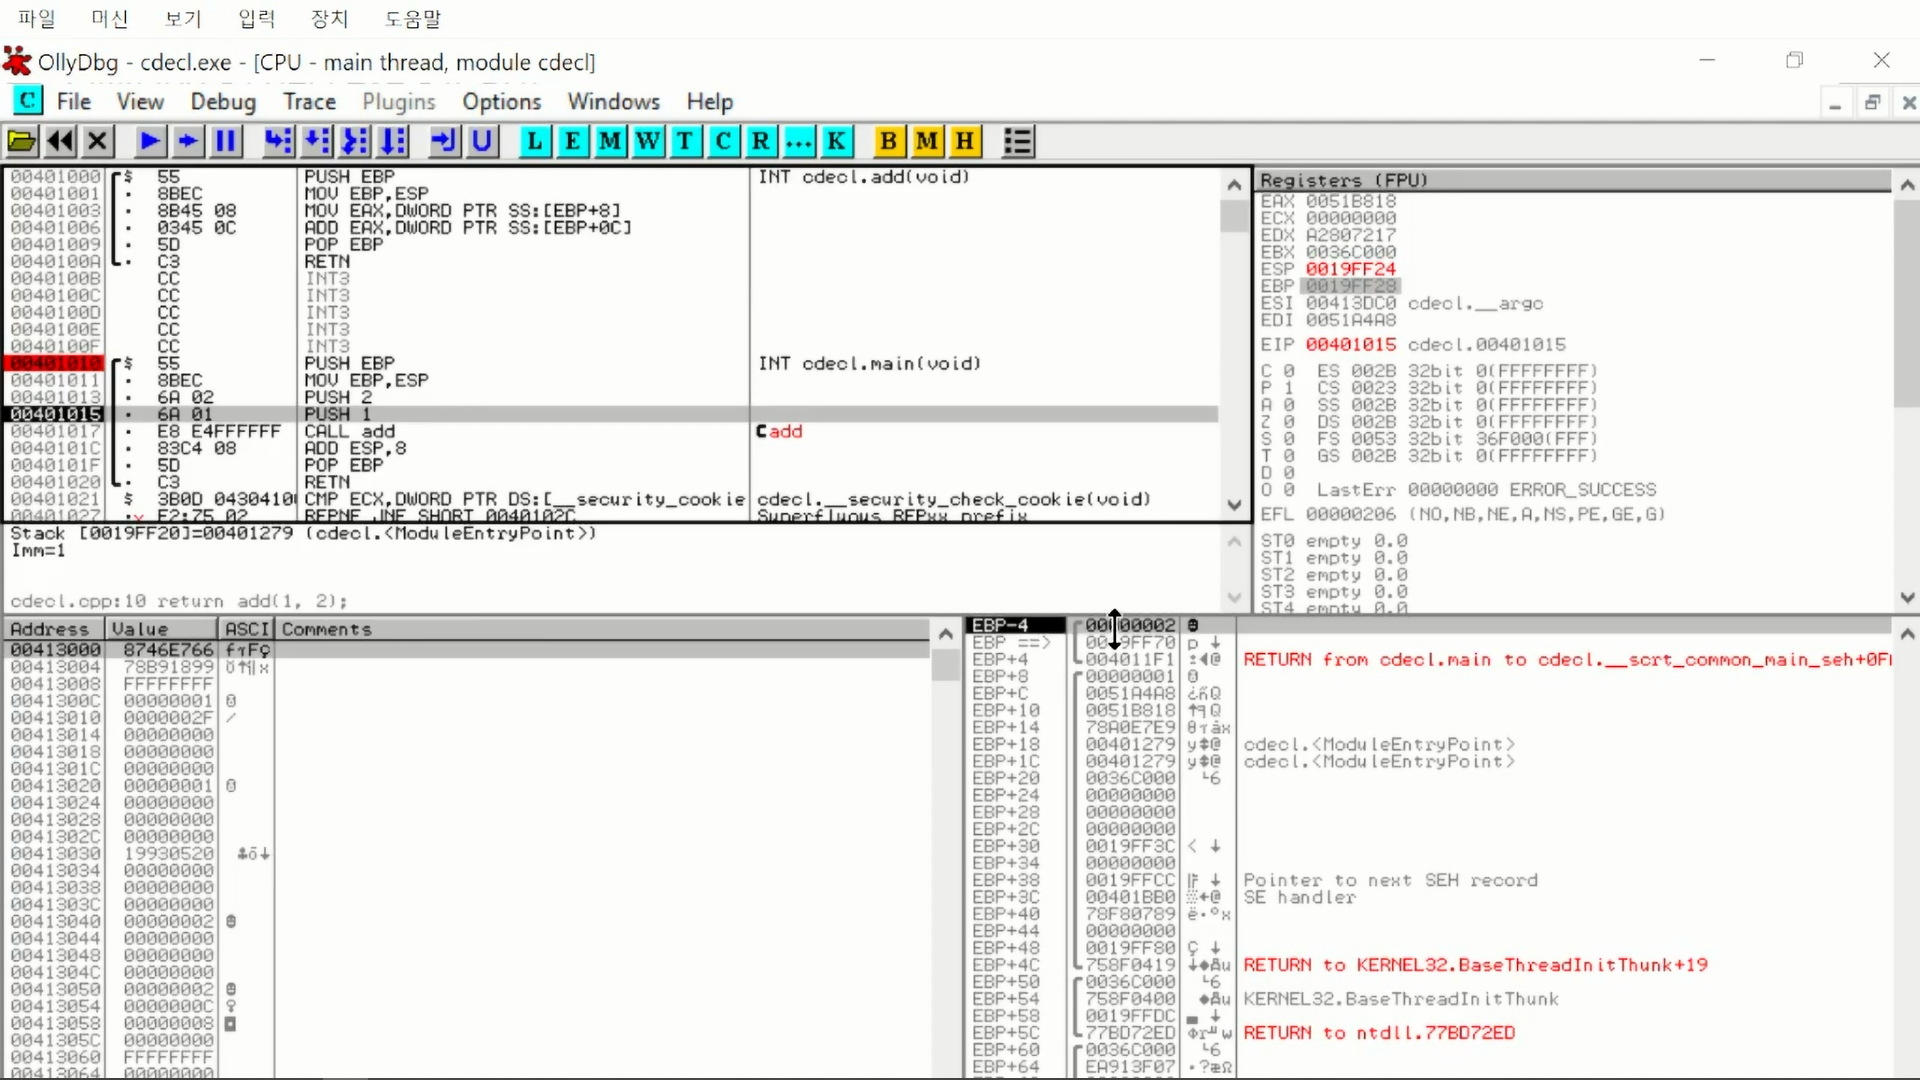Open Windows list with W icon
1920x1080 pixels.
(x=648, y=141)
